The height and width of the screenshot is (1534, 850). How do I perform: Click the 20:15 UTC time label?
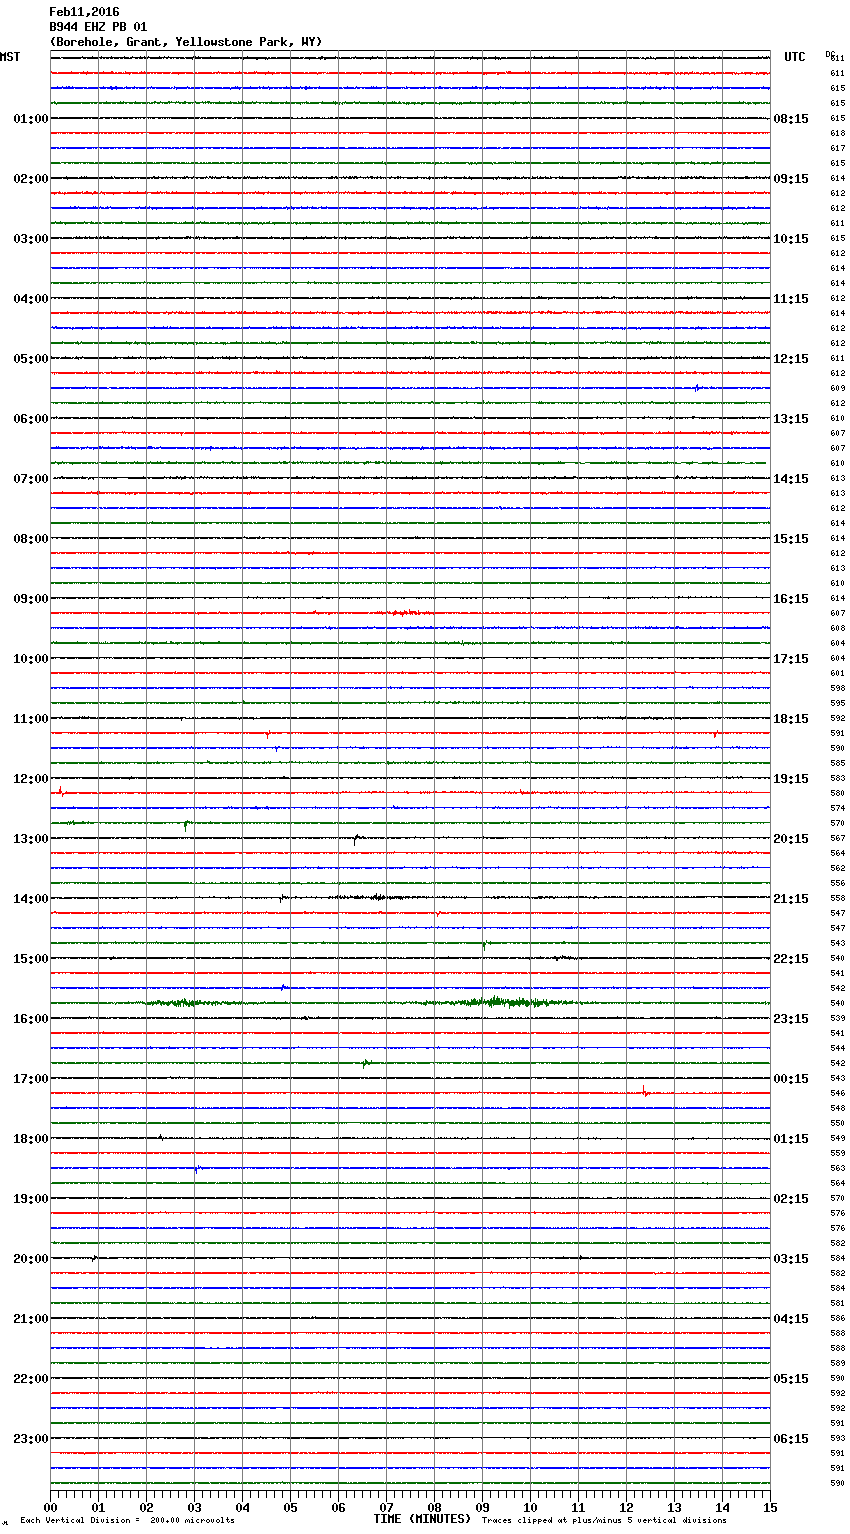(791, 839)
